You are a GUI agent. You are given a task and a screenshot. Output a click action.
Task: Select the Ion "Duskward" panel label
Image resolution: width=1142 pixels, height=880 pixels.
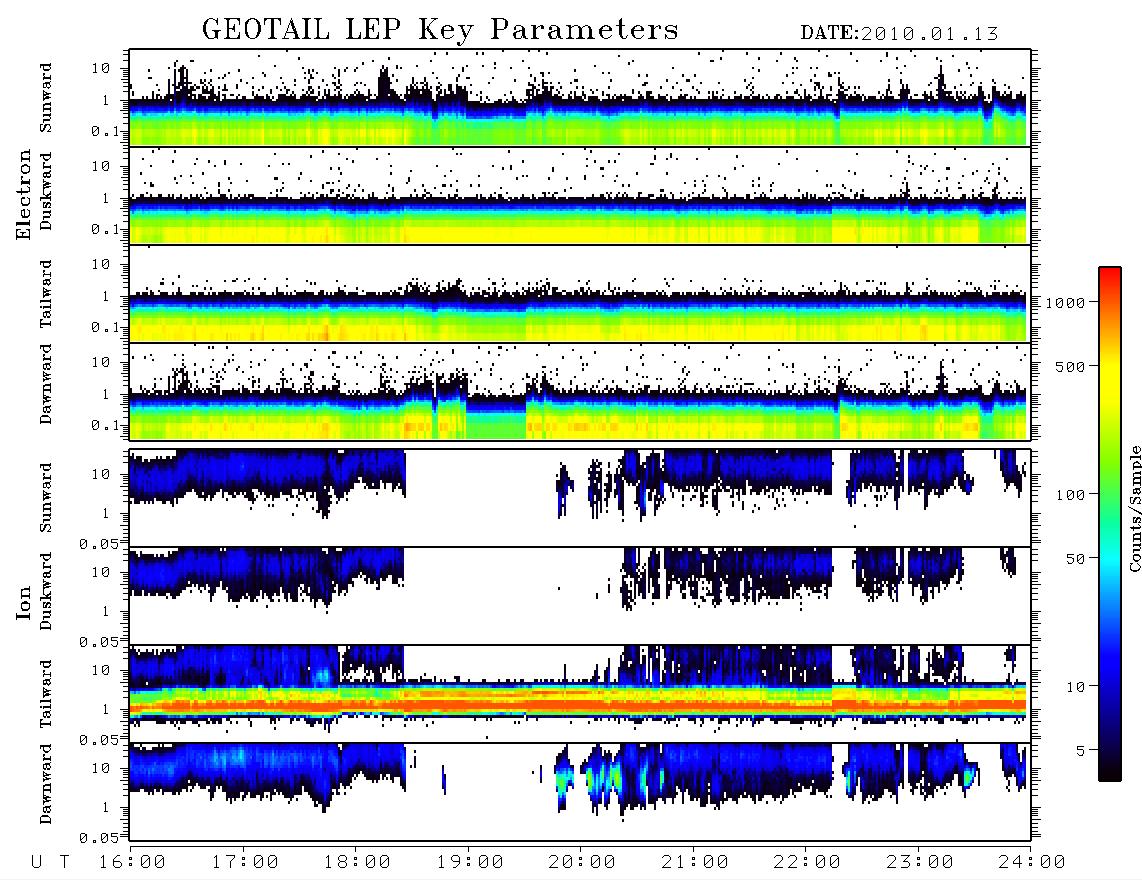click(x=46, y=592)
